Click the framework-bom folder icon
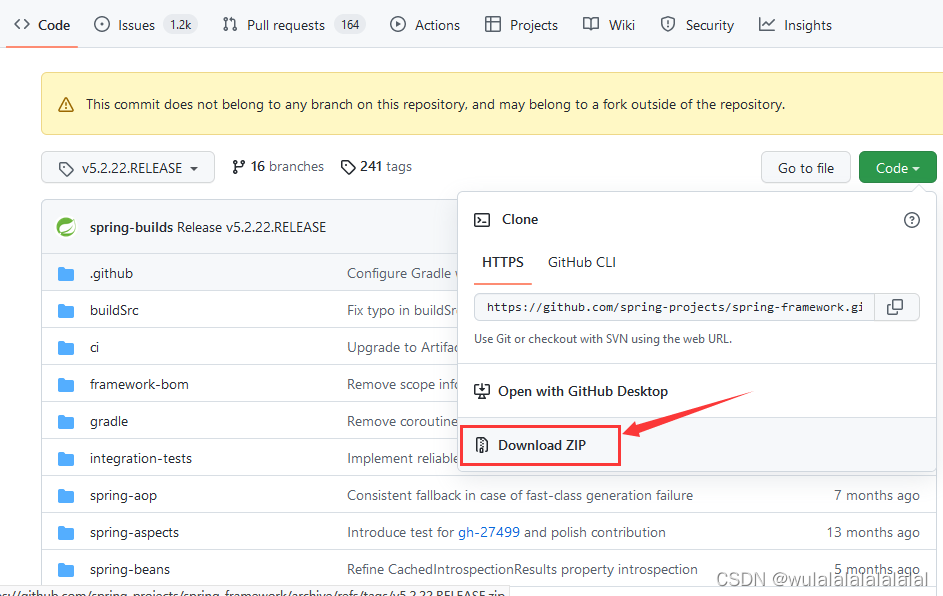943x596 pixels. pyautogui.click(x=66, y=385)
